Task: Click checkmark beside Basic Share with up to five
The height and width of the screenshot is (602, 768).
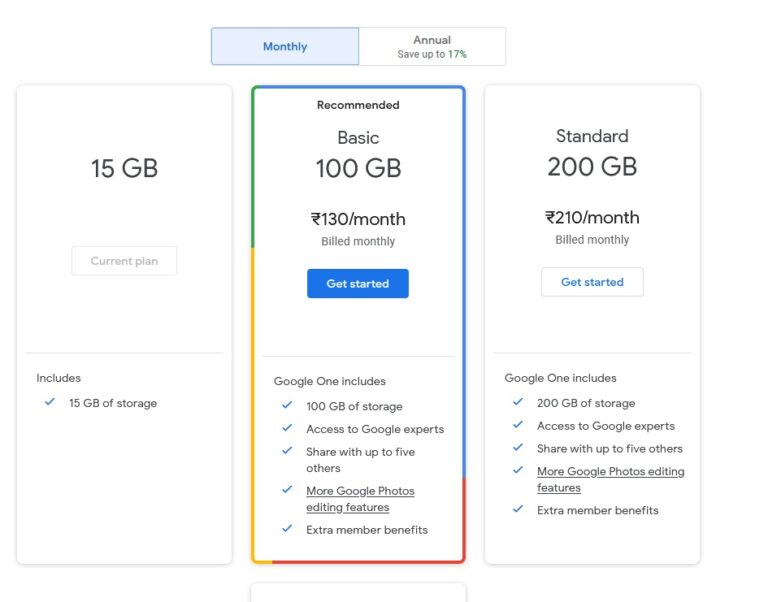Action: pyautogui.click(x=287, y=451)
